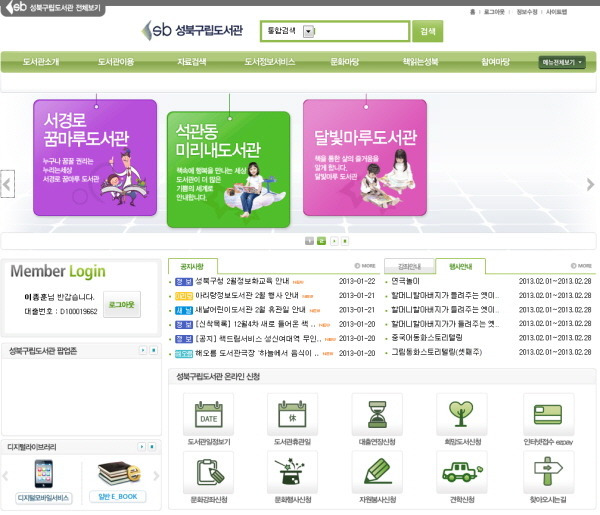The width and height of the screenshot is (600, 515).
Task: Click MORE beside 공지사항
Action: click(365, 266)
